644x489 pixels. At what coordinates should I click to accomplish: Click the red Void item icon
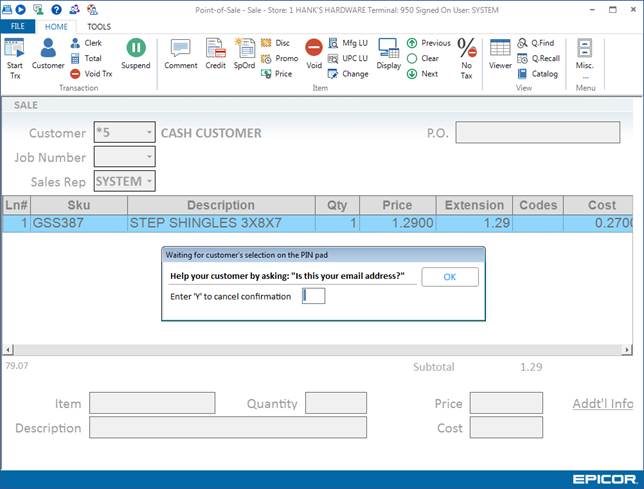(x=314, y=54)
